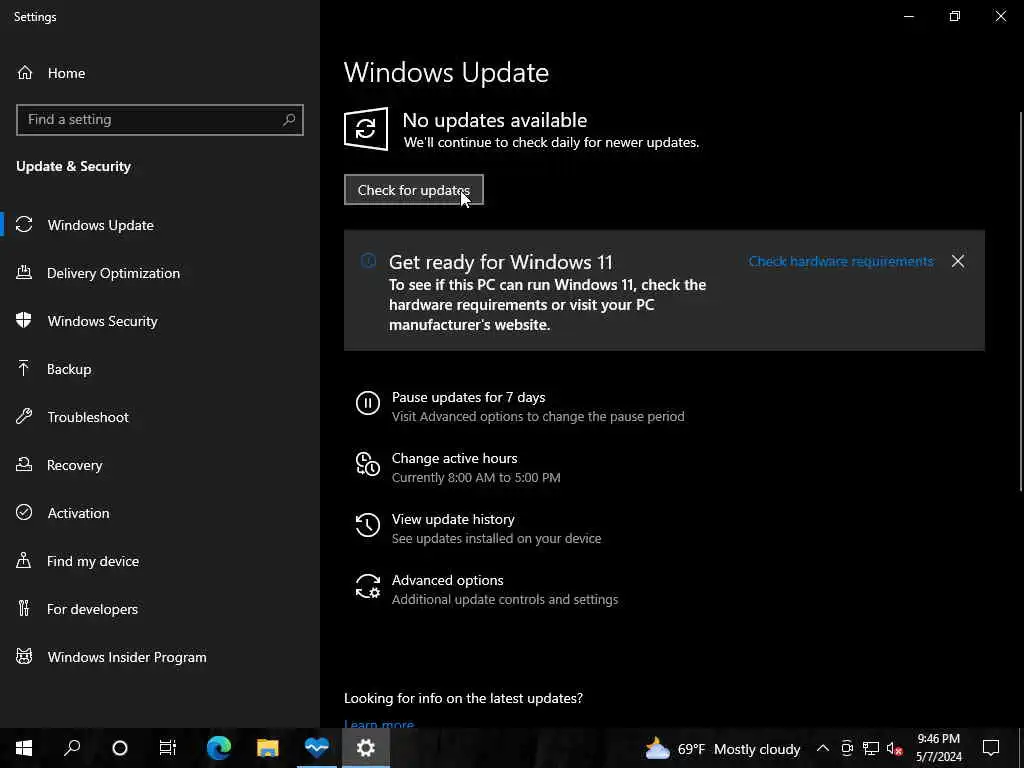
Task: Open the PC Health Check taskbar app
Action: [x=317, y=748]
